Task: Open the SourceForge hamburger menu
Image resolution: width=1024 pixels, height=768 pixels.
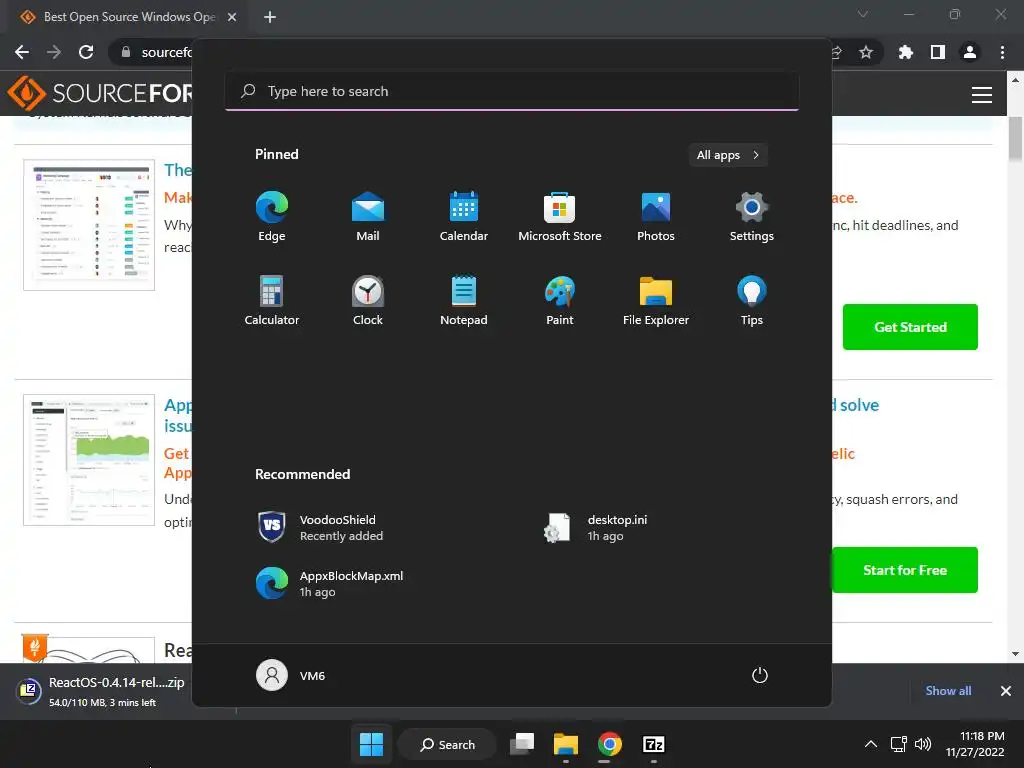Action: (982, 95)
